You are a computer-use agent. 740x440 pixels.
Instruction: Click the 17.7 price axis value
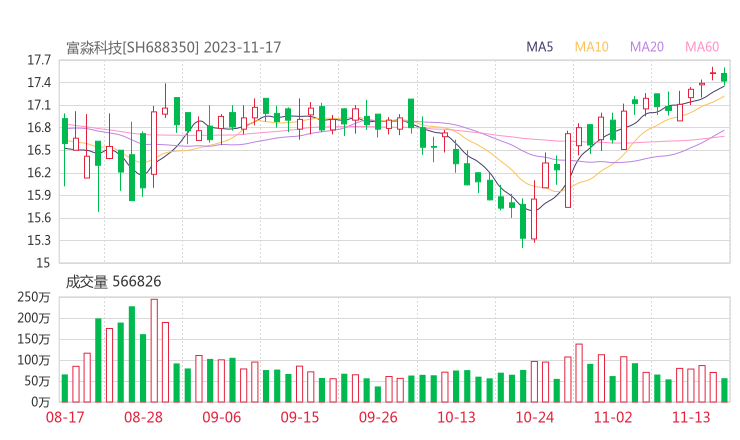point(39,60)
